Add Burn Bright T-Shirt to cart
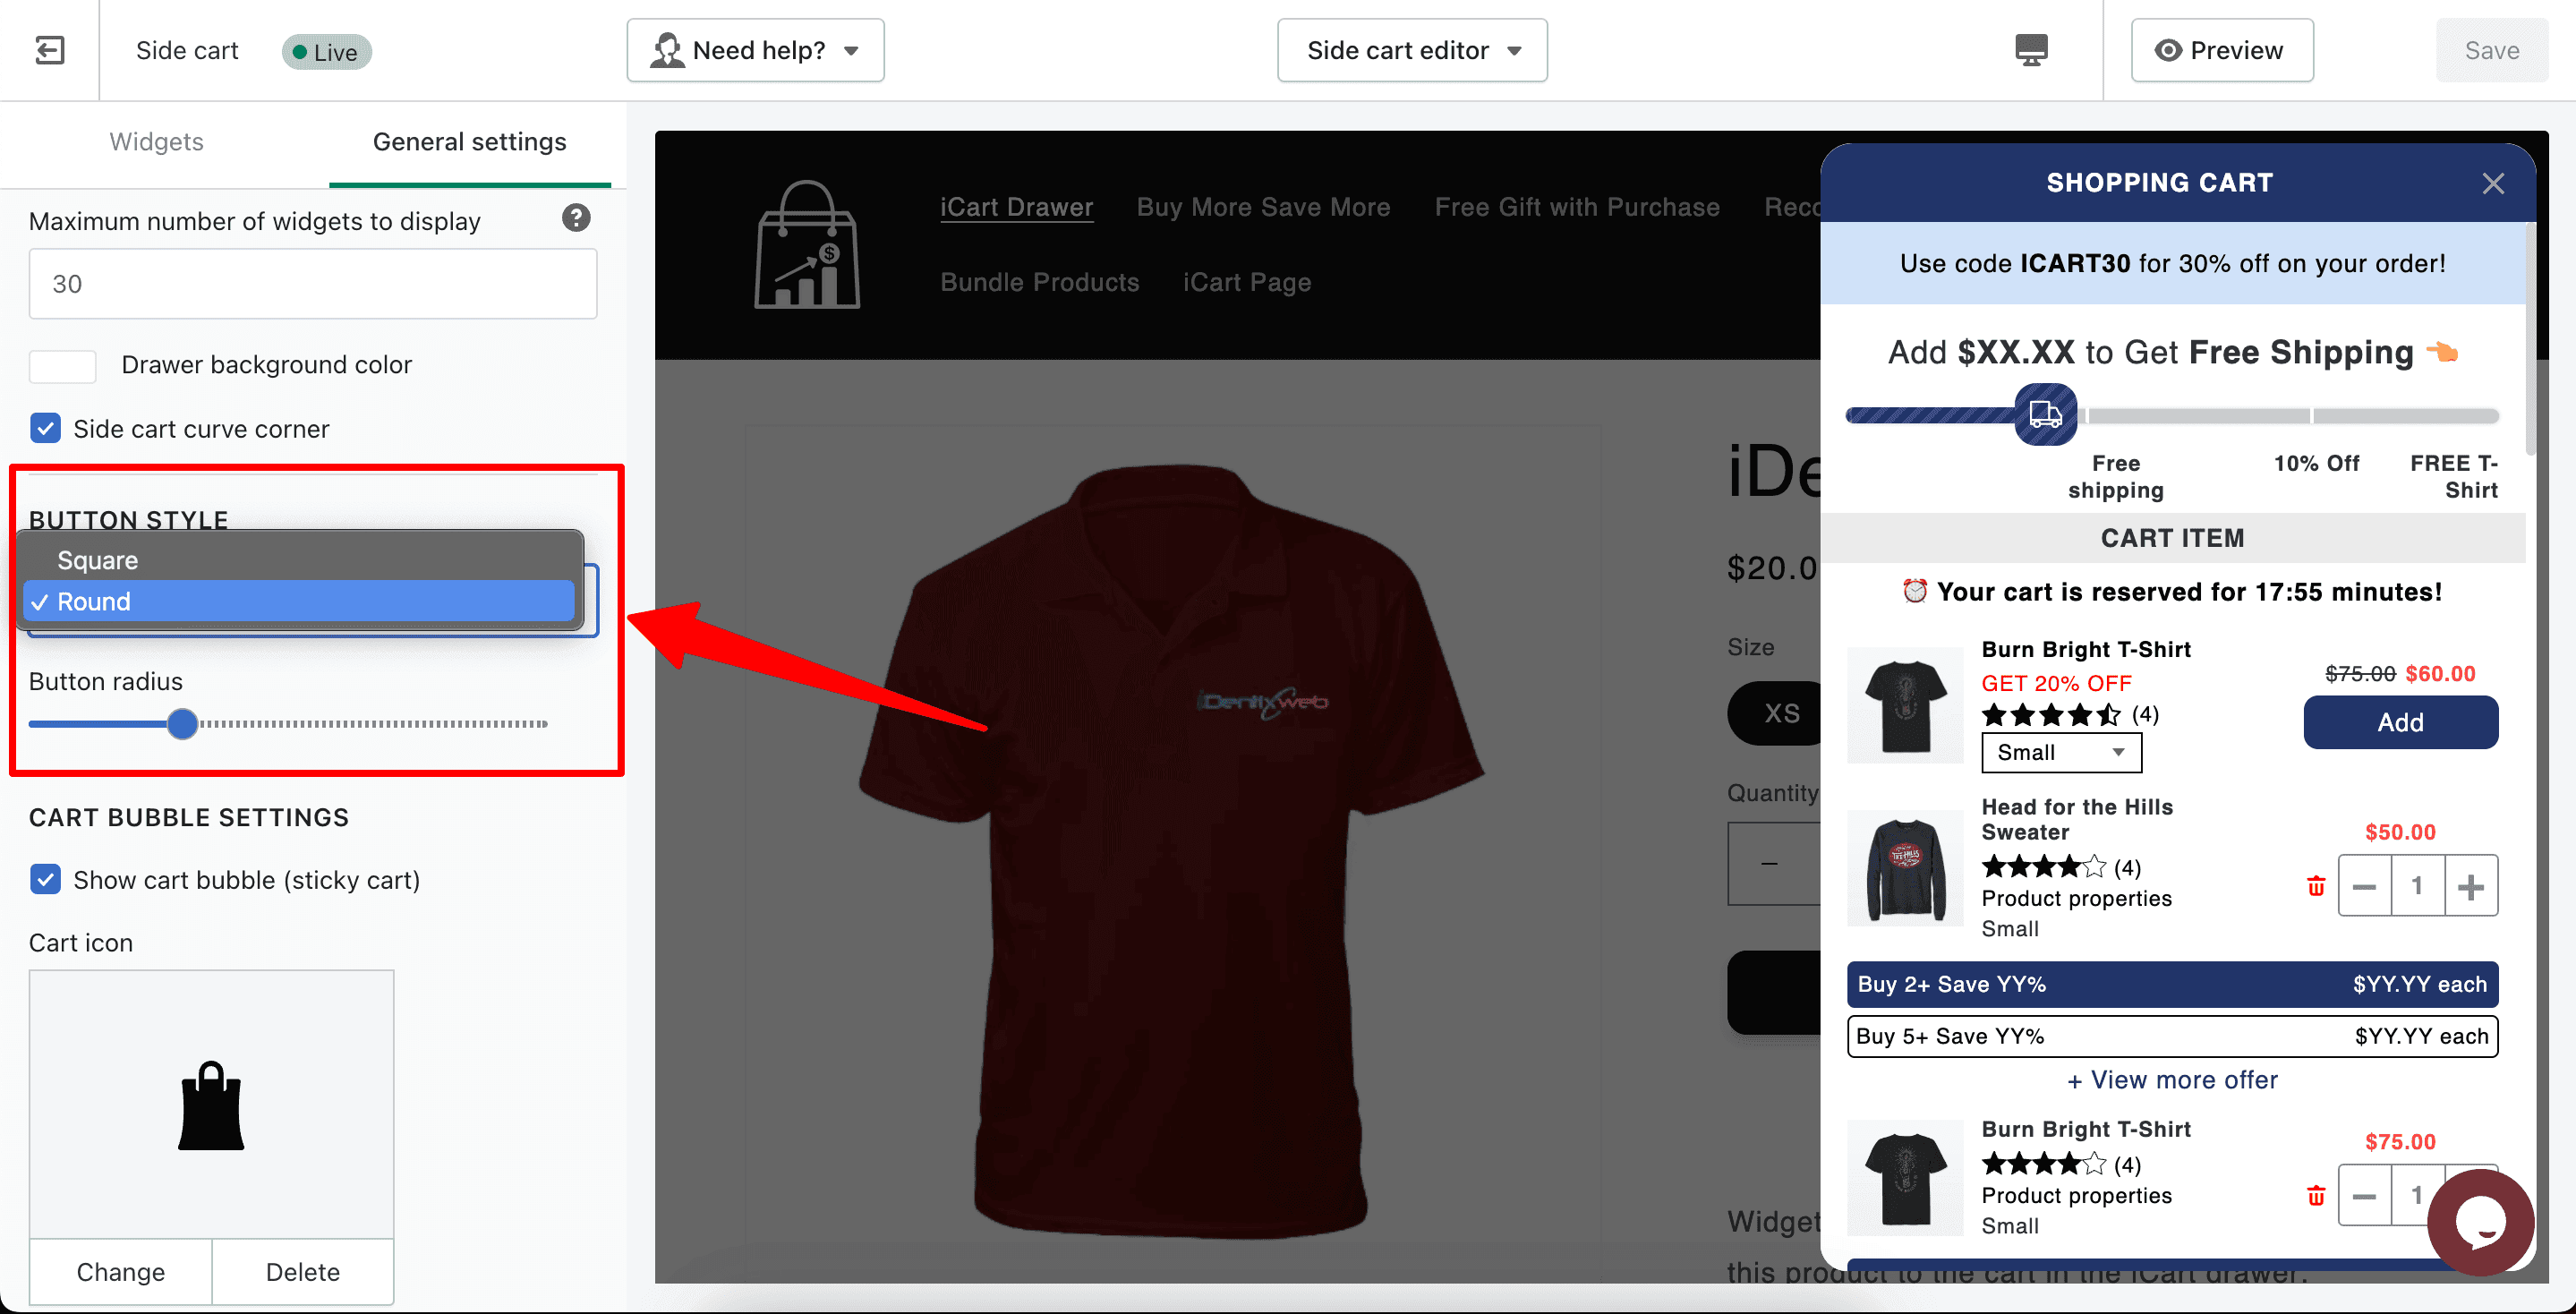The height and width of the screenshot is (1314, 2576). coord(2400,722)
